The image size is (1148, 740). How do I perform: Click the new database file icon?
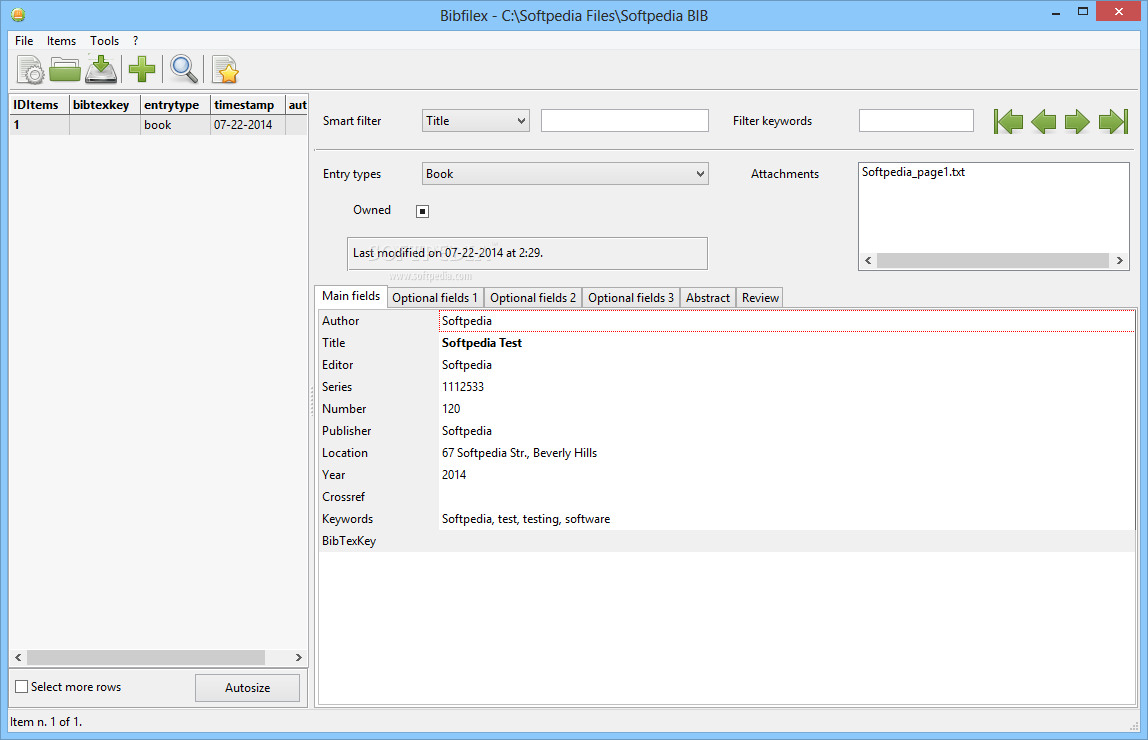[x=30, y=70]
